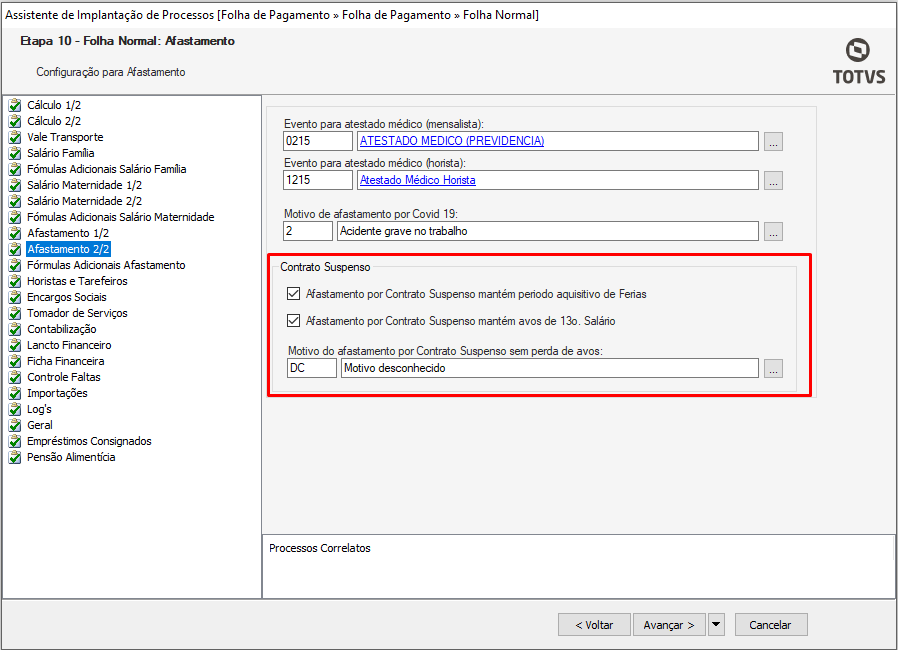Click the checkmark icon beside Salário Maternidade 2/2
This screenshot has height=650, width=898.
[15, 201]
